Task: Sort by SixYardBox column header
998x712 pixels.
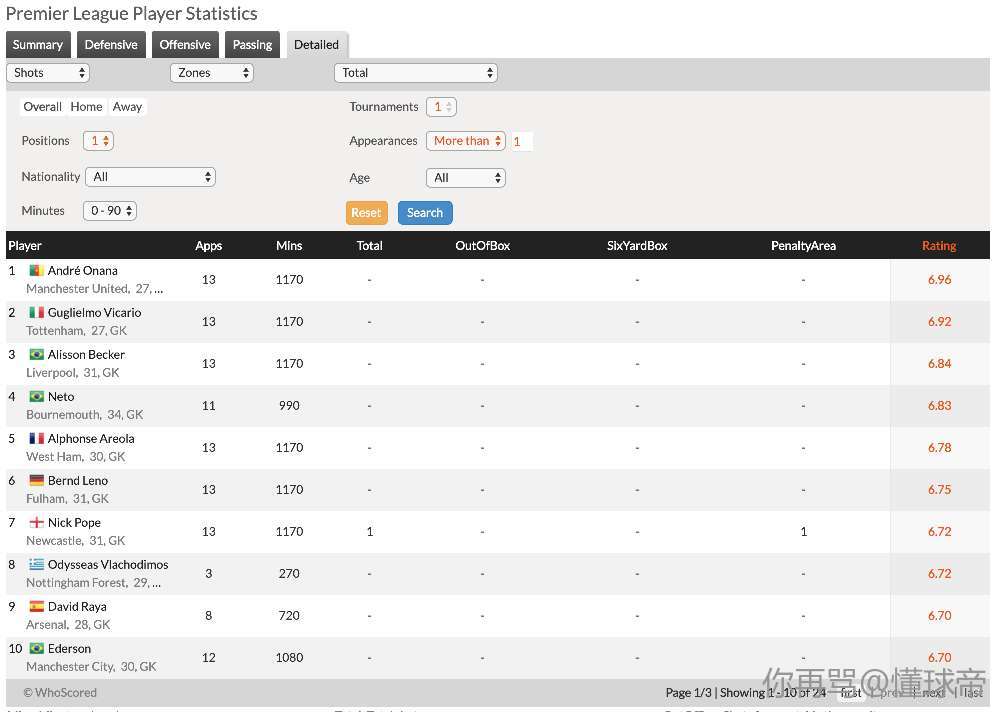Action: point(637,246)
